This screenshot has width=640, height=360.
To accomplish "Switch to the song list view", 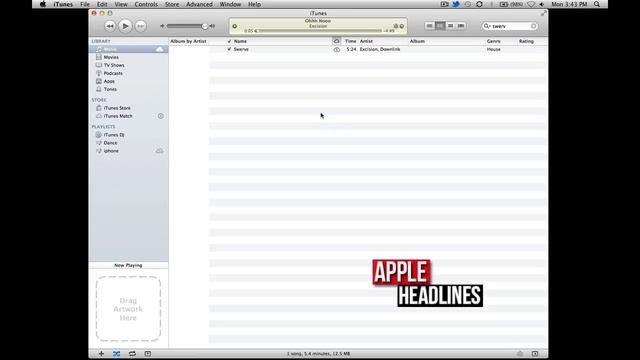I will tap(429, 26).
